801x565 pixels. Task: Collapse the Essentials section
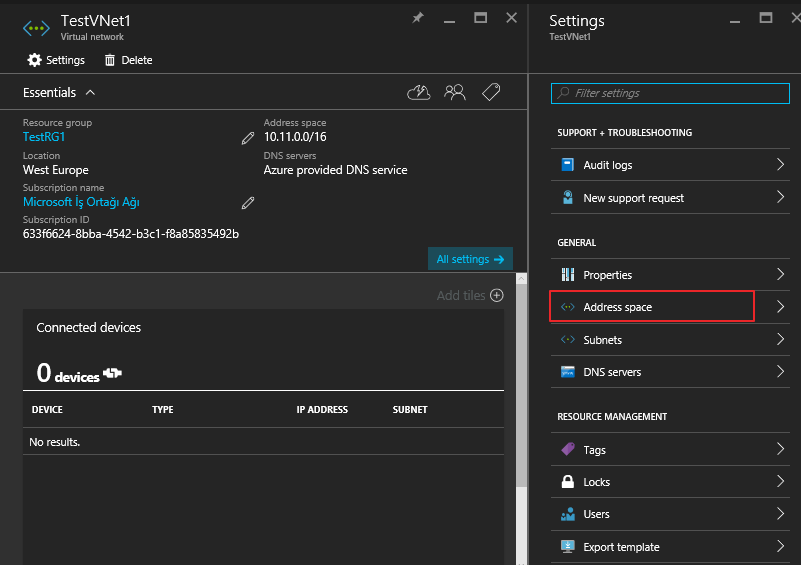click(x=90, y=92)
